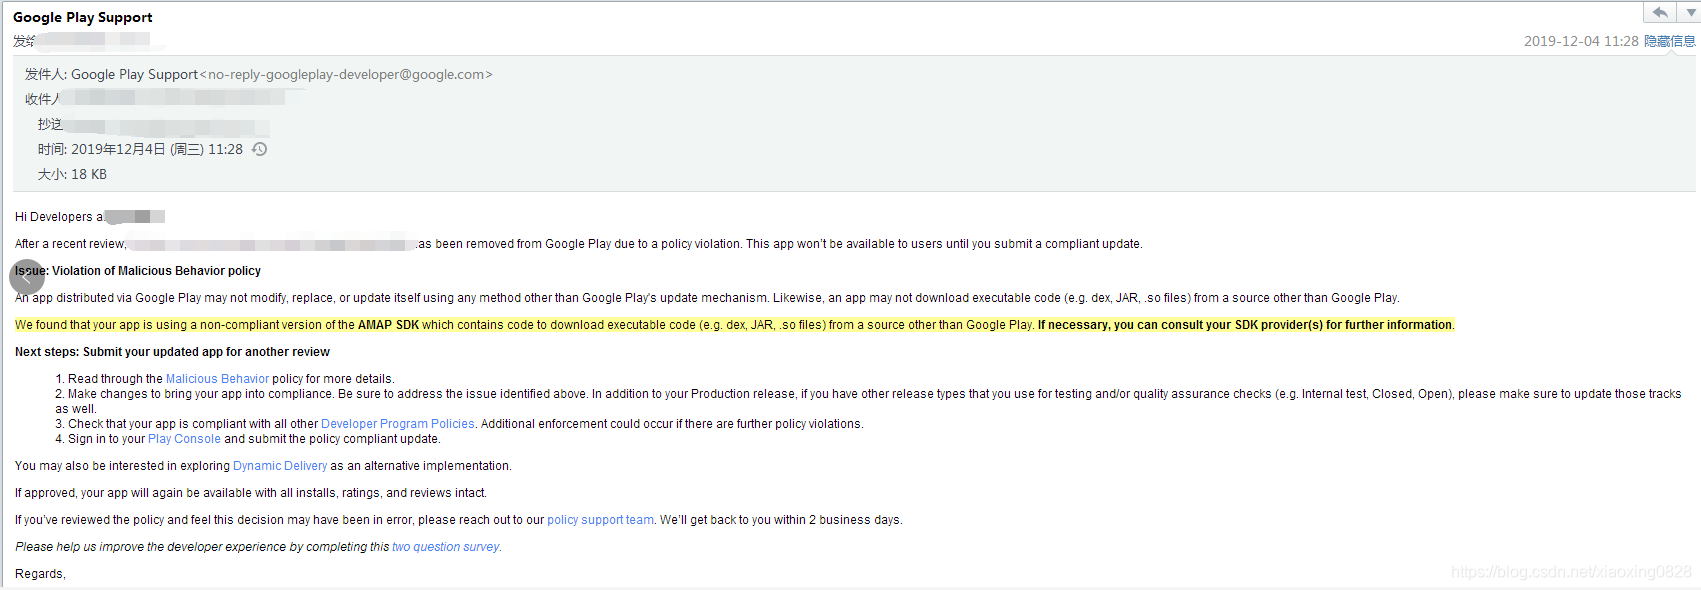This screenshot has width=1701, height=590.
Task: Open the reply options dropdown arrow
Action: [x=1689, y=13]
